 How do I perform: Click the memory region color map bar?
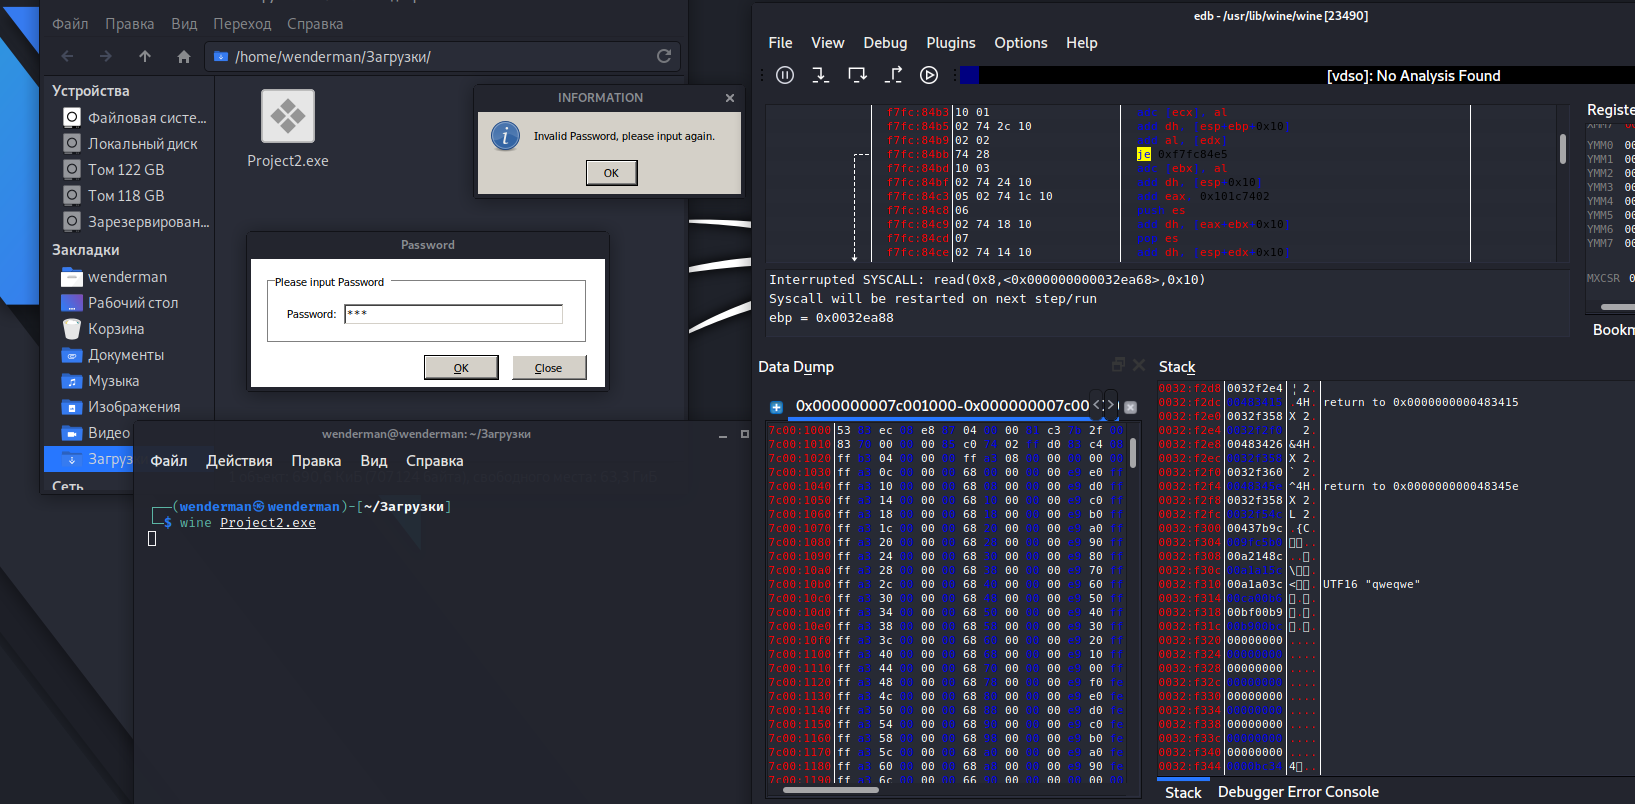click(1295, 75)
